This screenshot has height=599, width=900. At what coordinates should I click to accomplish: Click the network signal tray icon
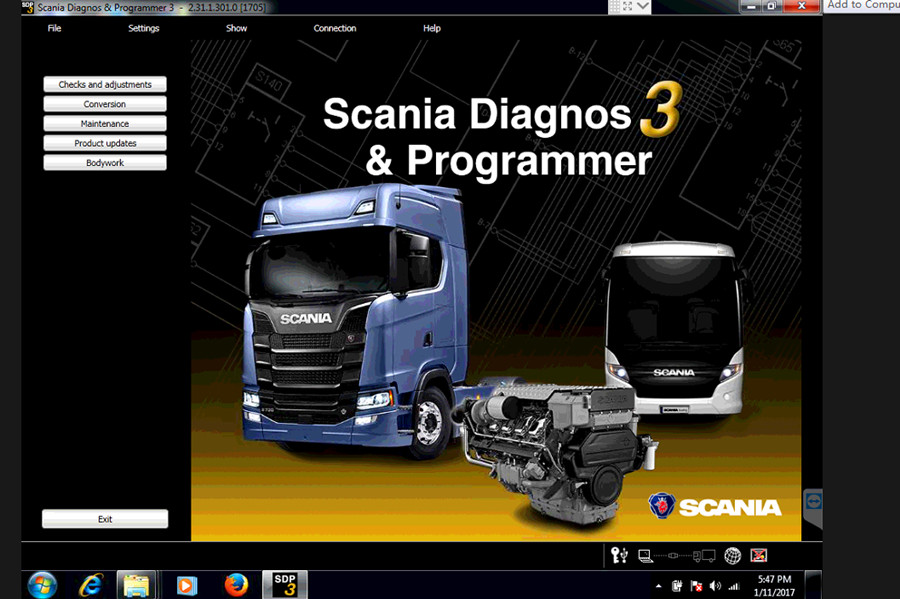734,586
